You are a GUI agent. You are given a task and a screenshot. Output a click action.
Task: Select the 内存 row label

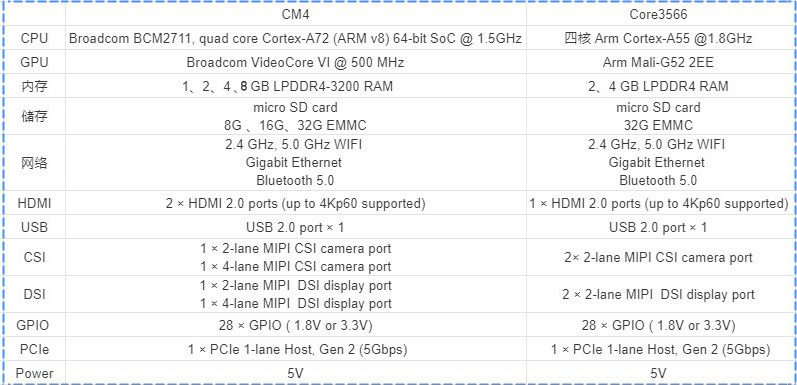coord(35,86)
